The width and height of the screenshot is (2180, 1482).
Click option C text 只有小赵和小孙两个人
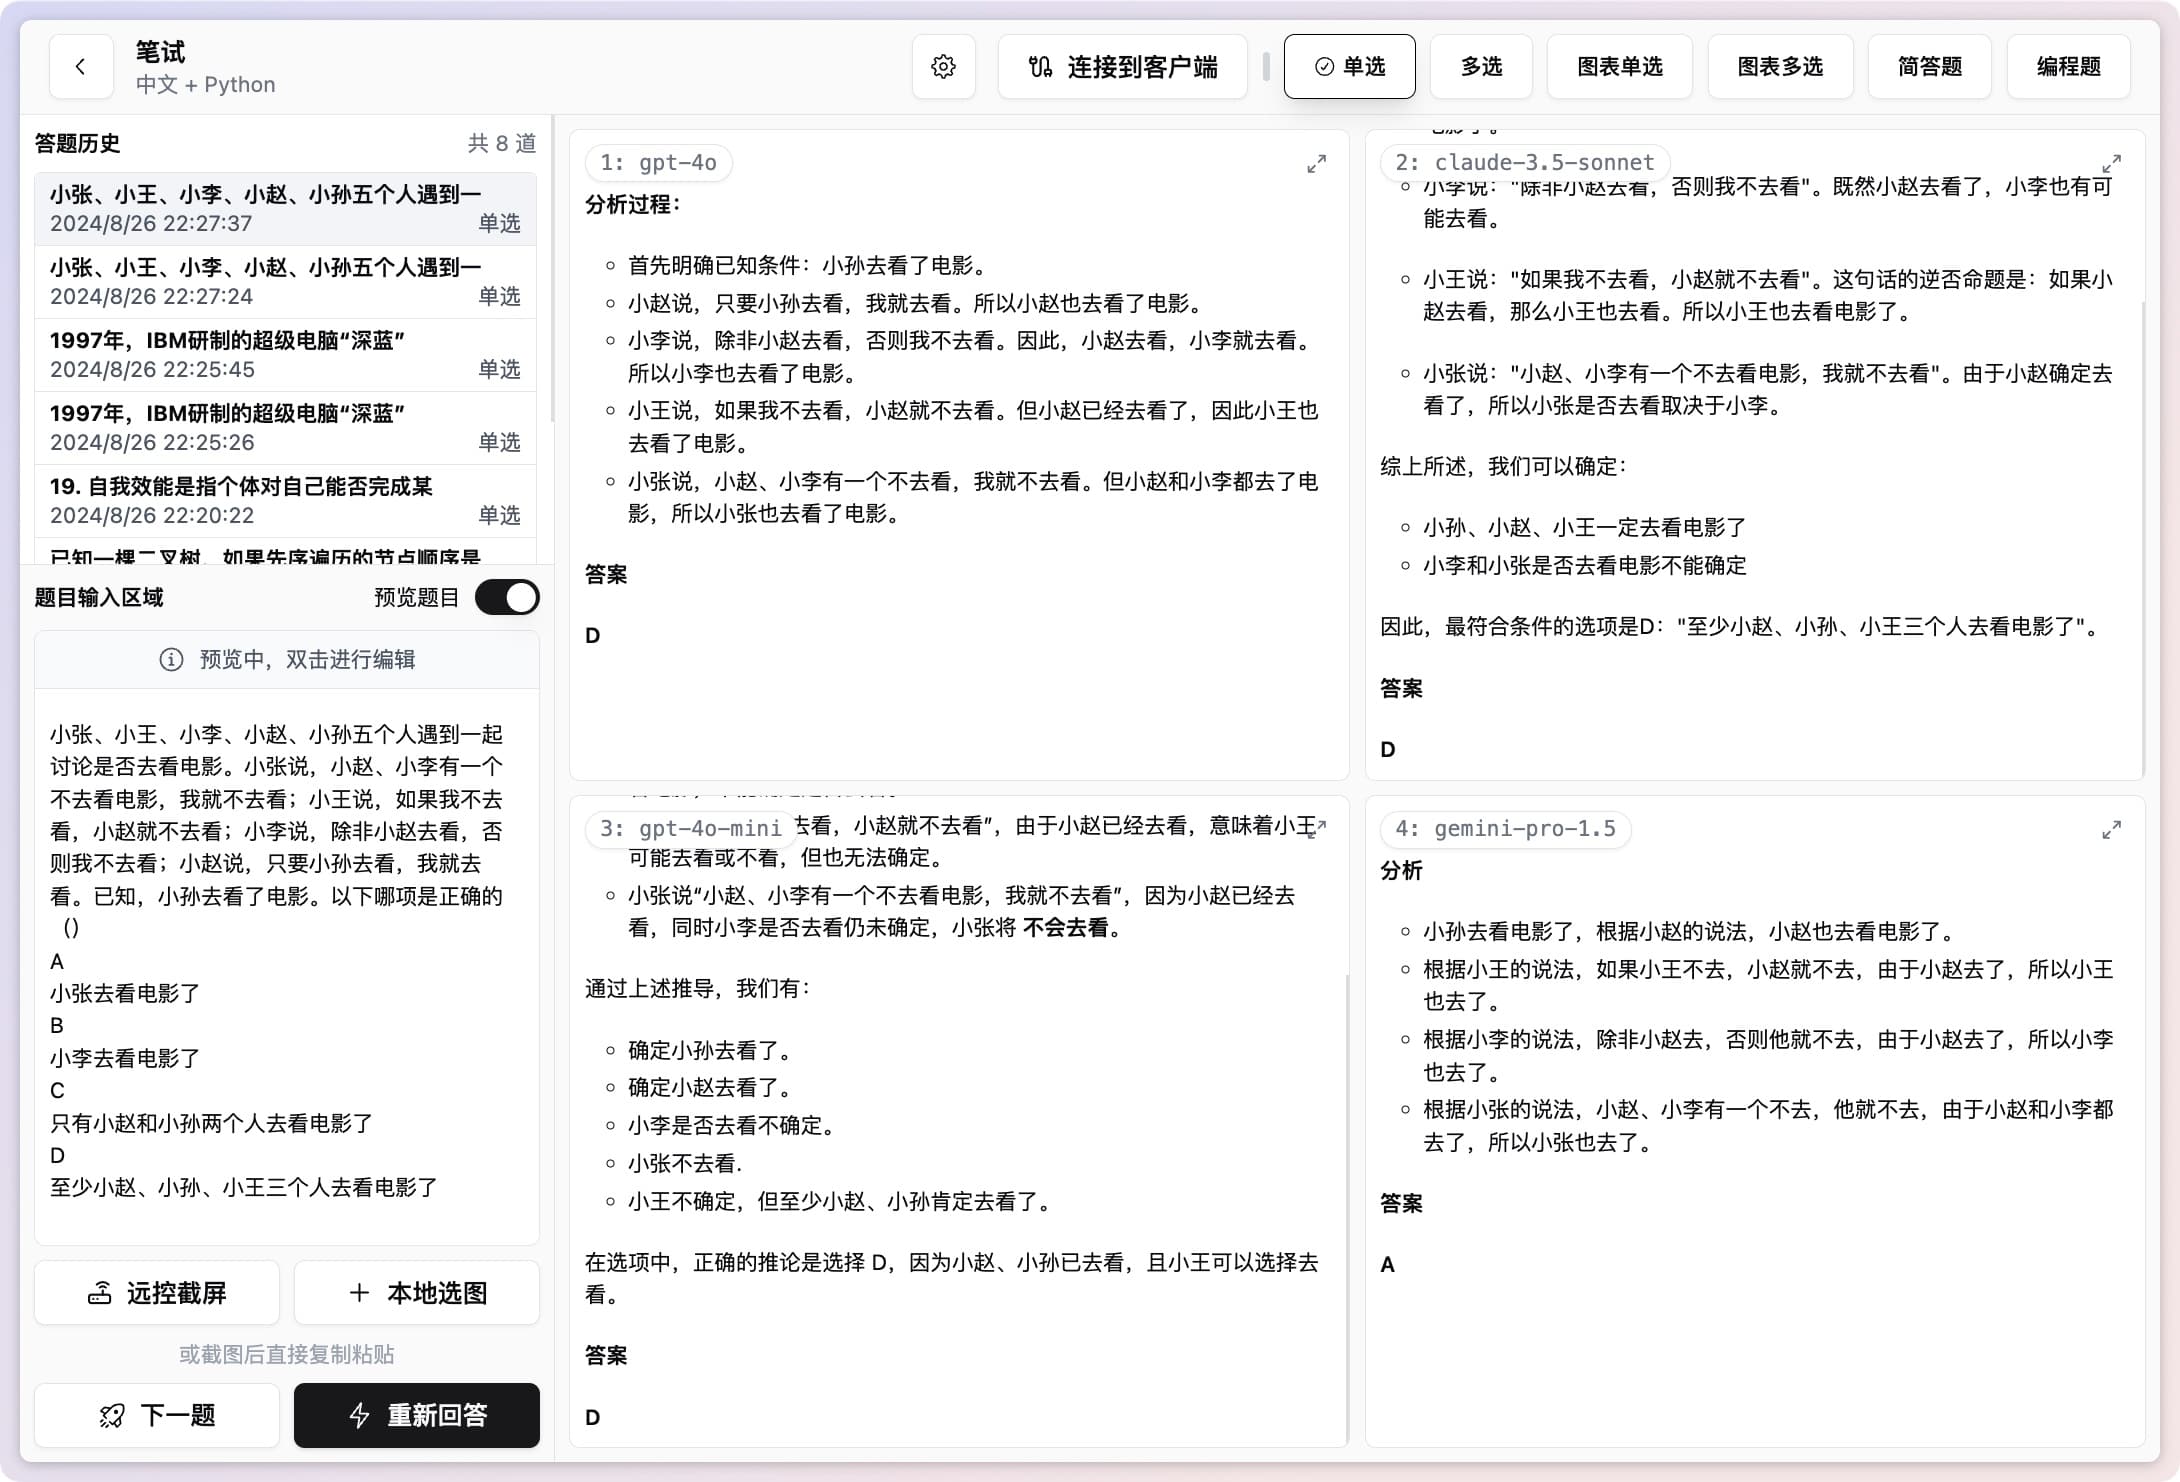tap(211, 1124)
